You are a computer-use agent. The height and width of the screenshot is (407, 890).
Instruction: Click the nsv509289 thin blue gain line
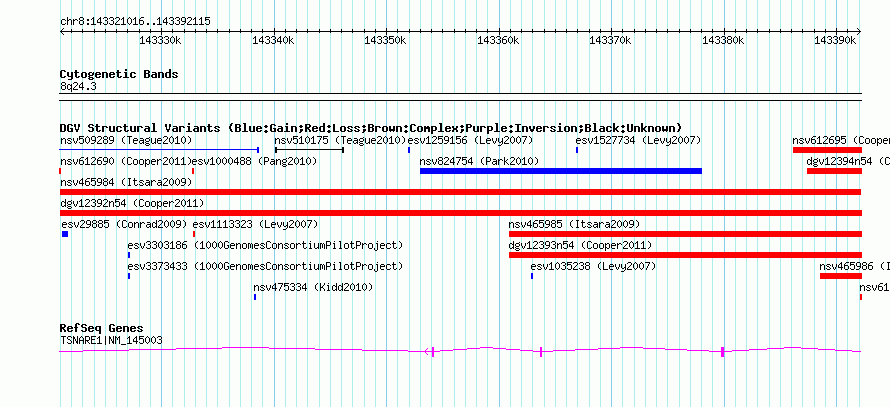click(x=159, y=150)
